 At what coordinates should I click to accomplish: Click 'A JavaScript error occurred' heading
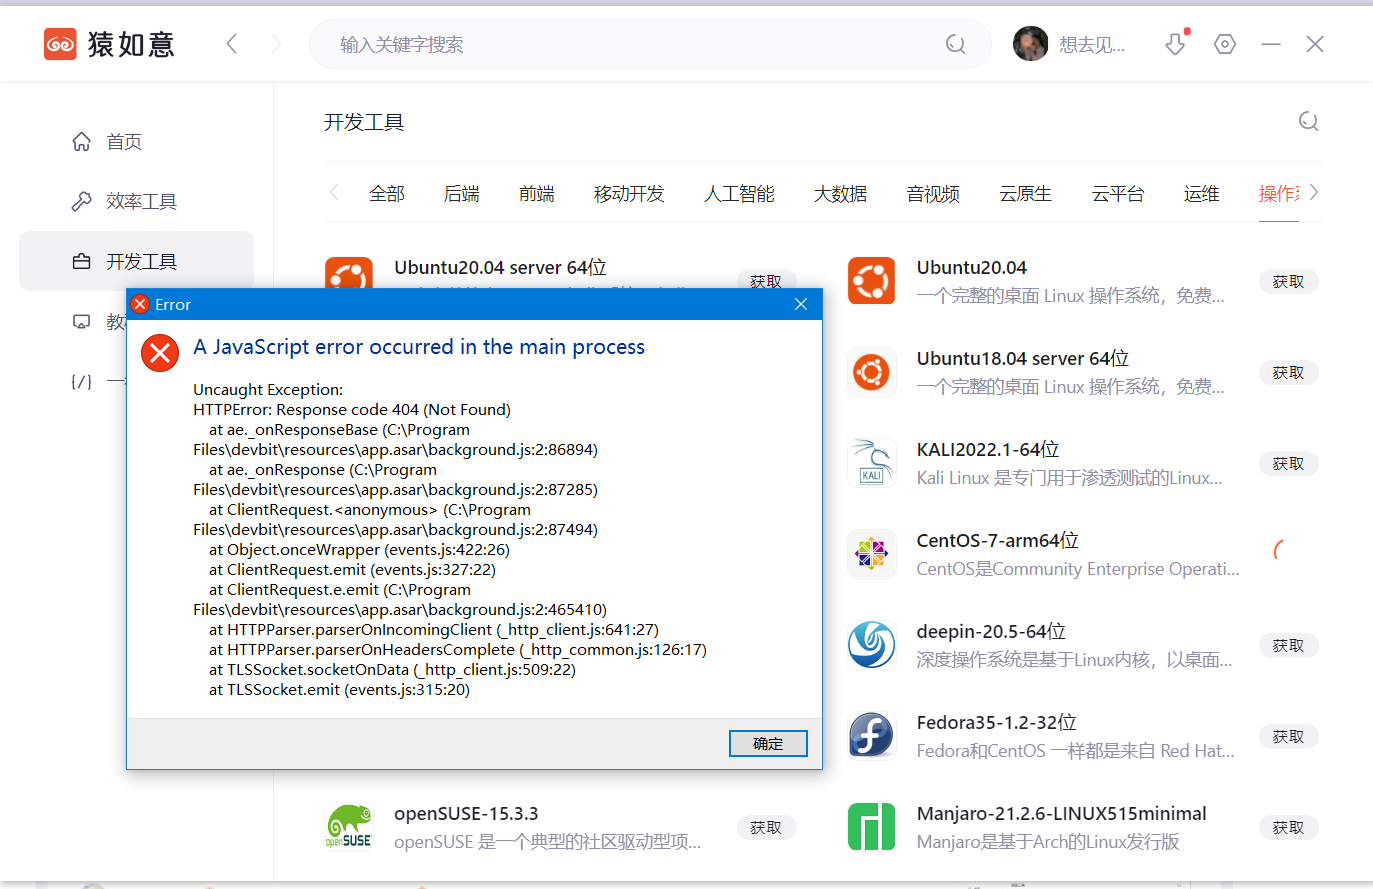419,347
